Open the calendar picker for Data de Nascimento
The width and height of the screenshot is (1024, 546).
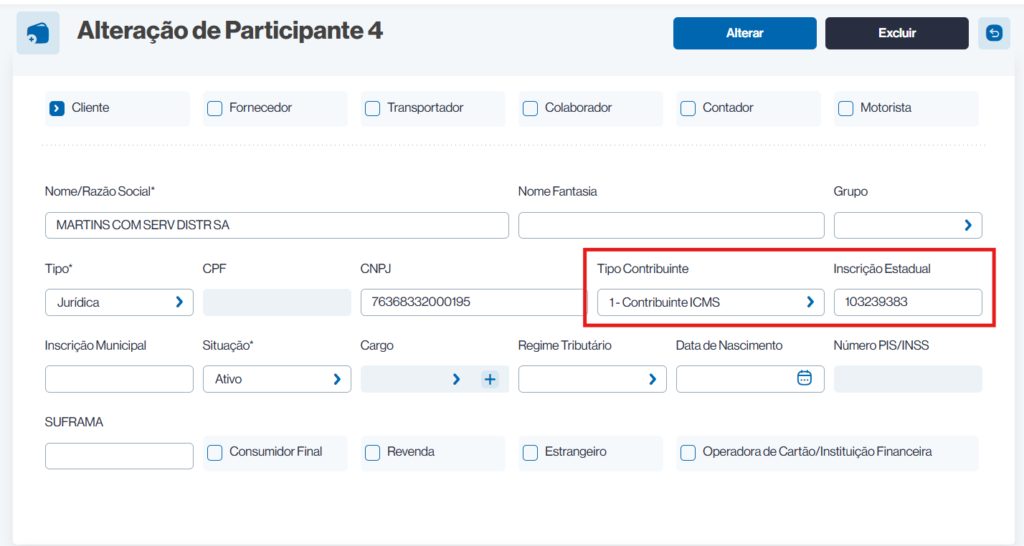804,378
